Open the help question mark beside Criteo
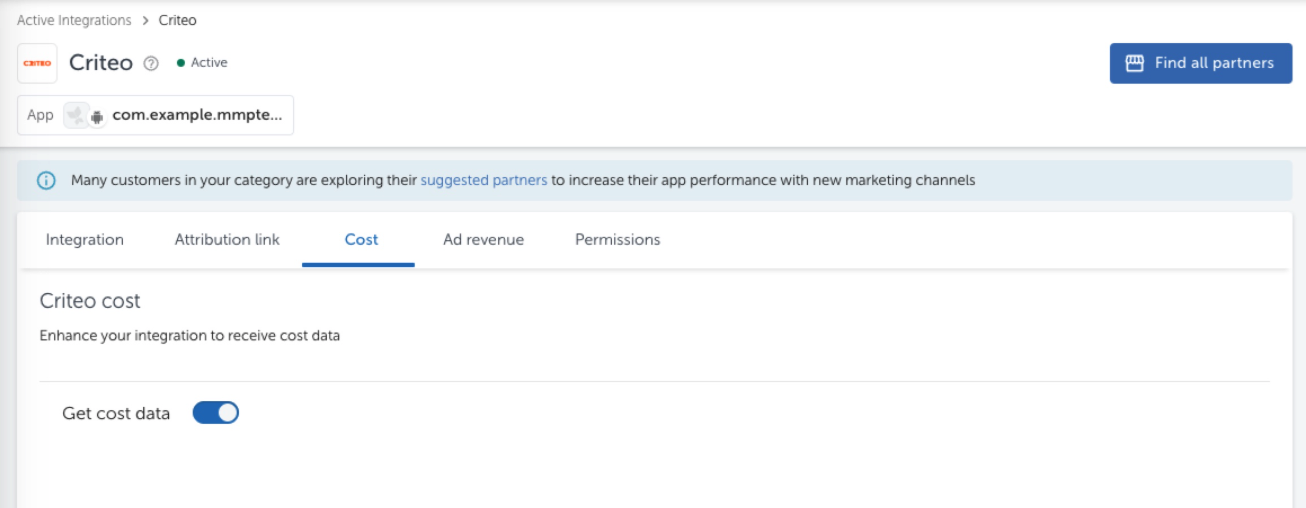The image size is (1306, 508). tap(151, 63)
